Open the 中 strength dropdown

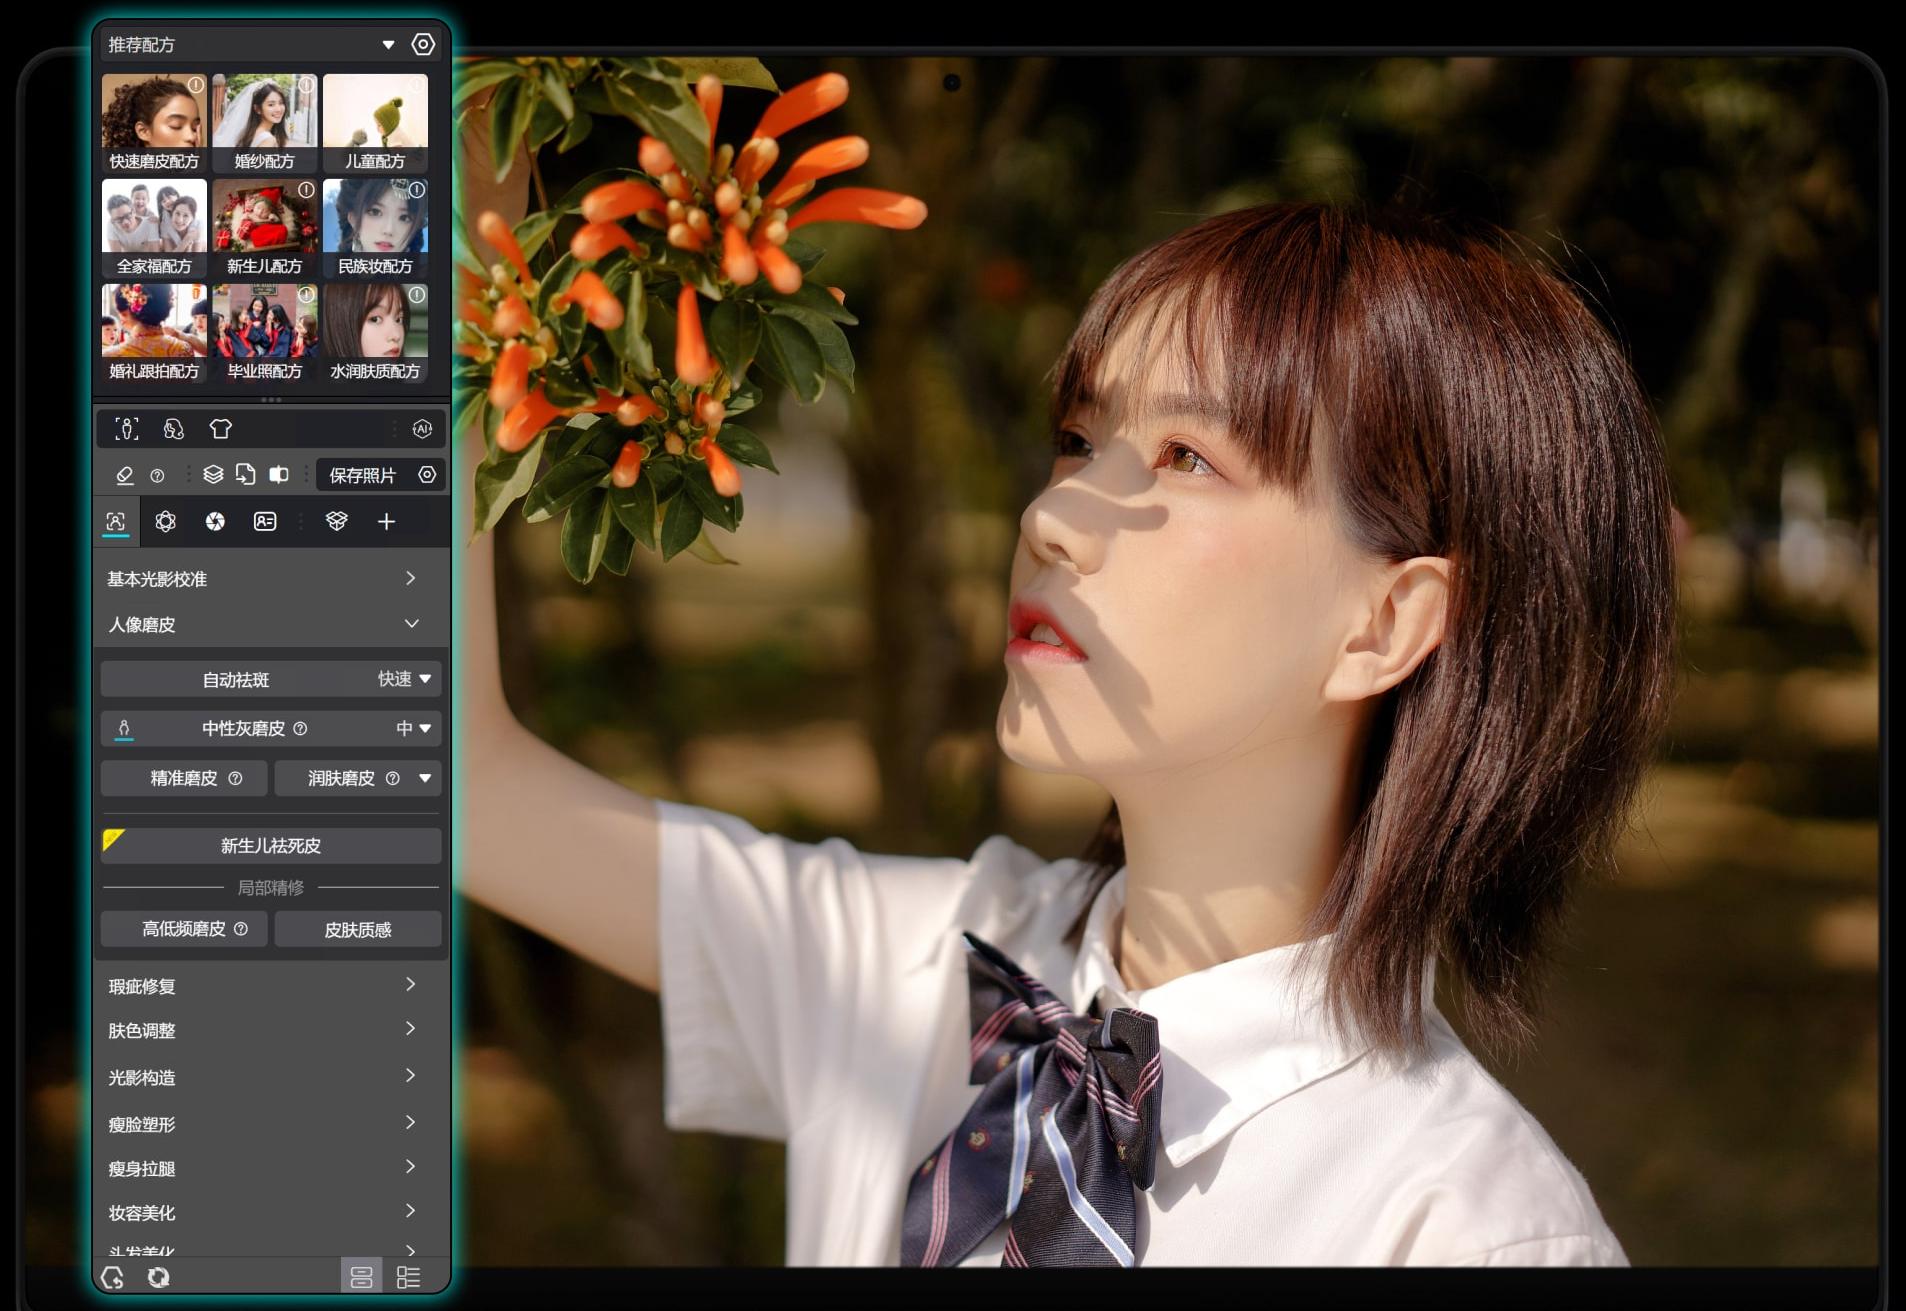click(414, 728)
